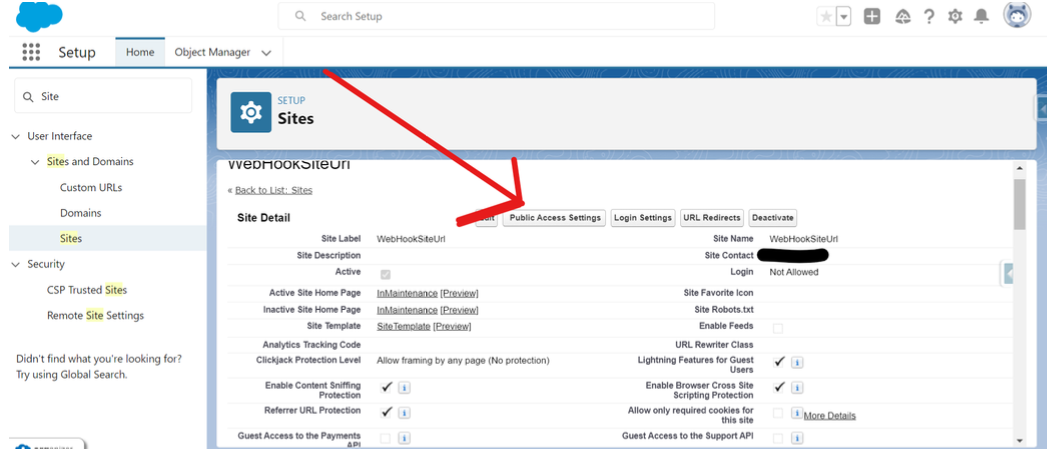Open the Help question mark icon
Screen dimensions: 1054x454
point(929,17)
